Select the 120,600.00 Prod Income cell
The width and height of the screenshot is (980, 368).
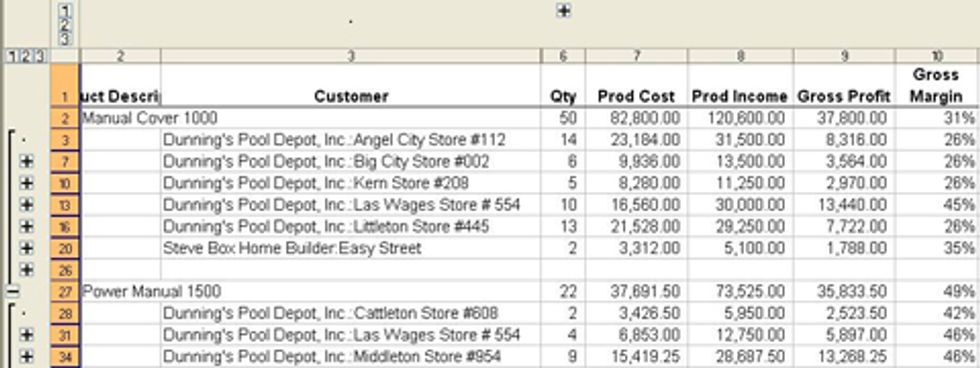pyautogui.click(x=741, y=118)
